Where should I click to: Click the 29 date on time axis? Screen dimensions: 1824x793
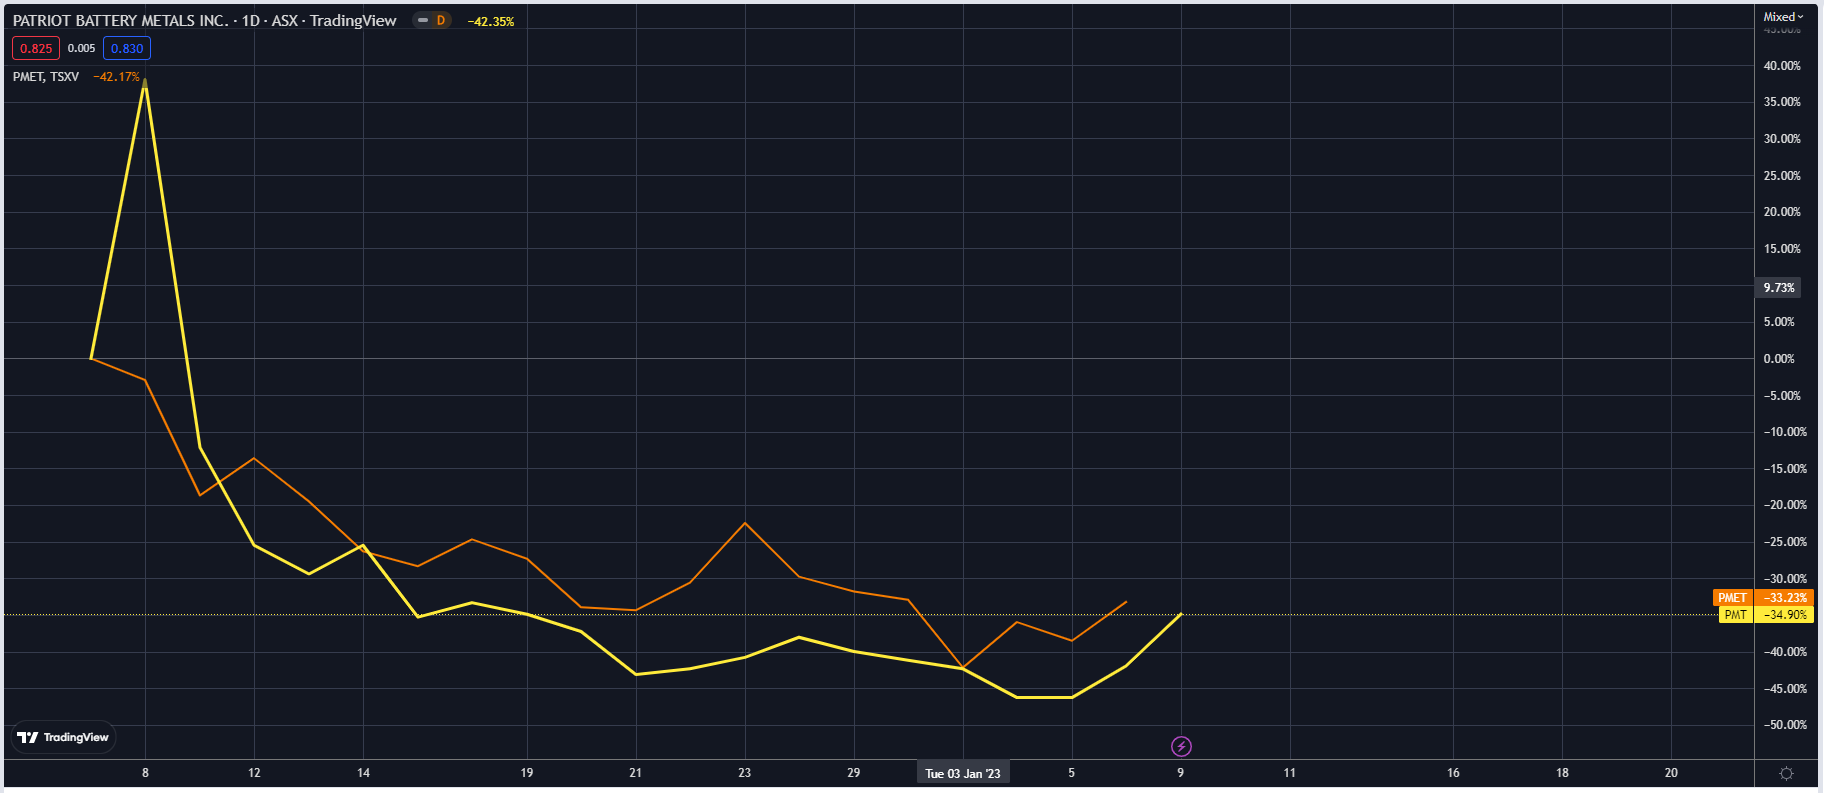click(853, 773)
